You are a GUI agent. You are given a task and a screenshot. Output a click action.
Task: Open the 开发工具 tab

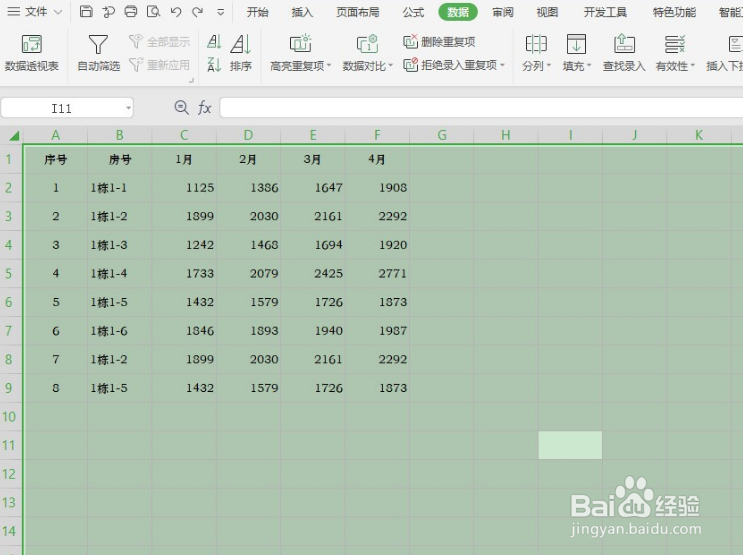[605, 12]
